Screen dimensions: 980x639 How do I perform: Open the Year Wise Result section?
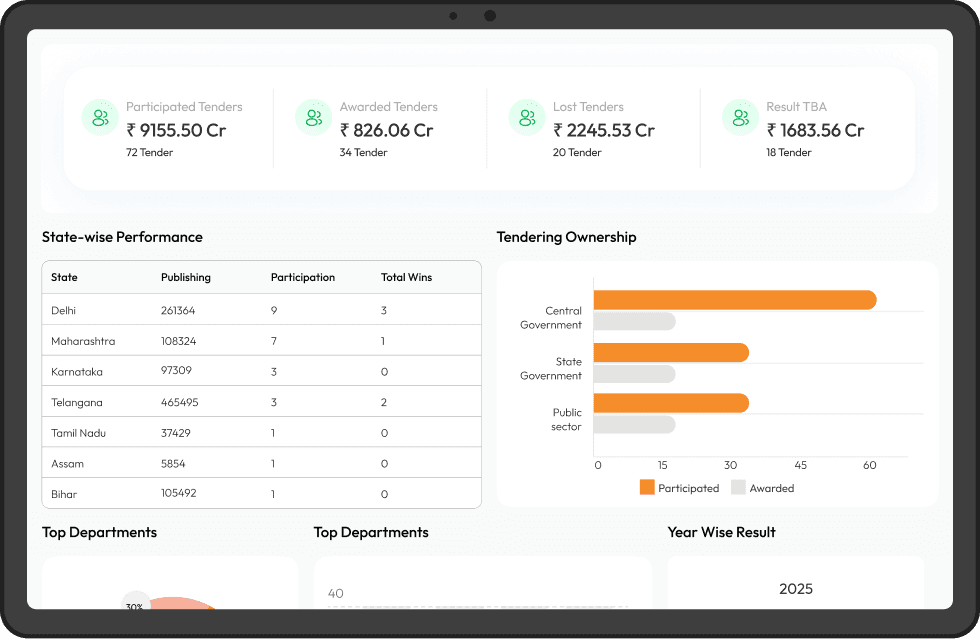(x=722, y=532)
